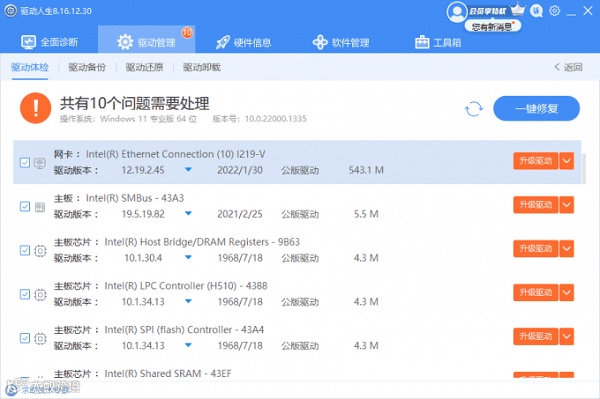Image resolution: width=600 pixels, height=399 pixels.
Task: Open settings gear in title bar
Action: coord(554,11)
